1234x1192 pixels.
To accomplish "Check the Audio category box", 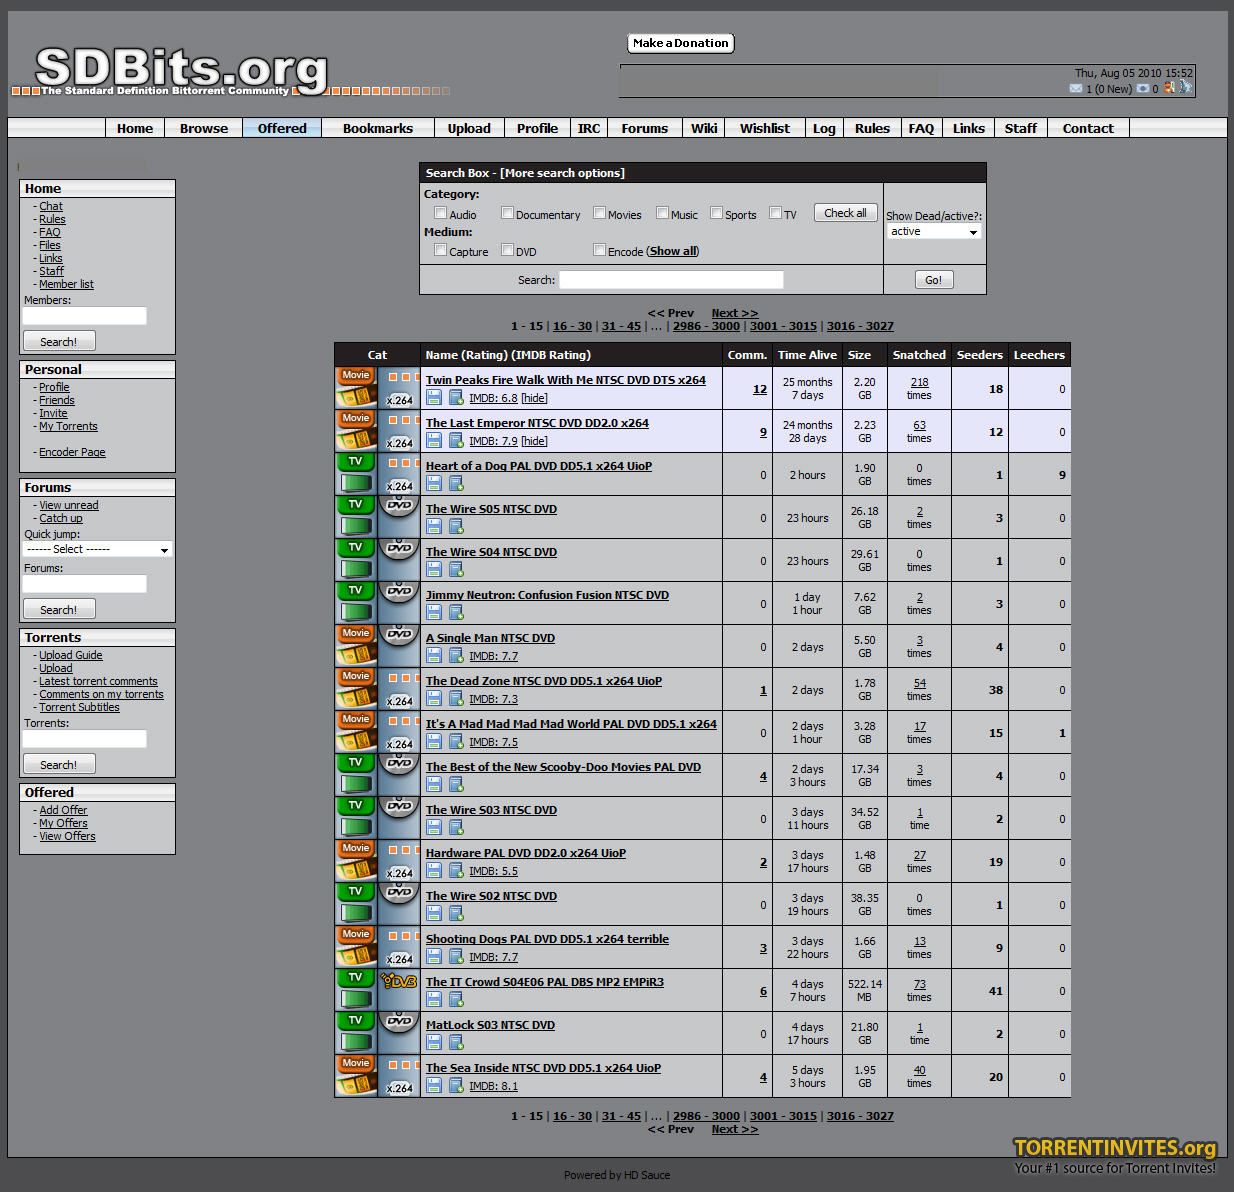I will point(440,213).
